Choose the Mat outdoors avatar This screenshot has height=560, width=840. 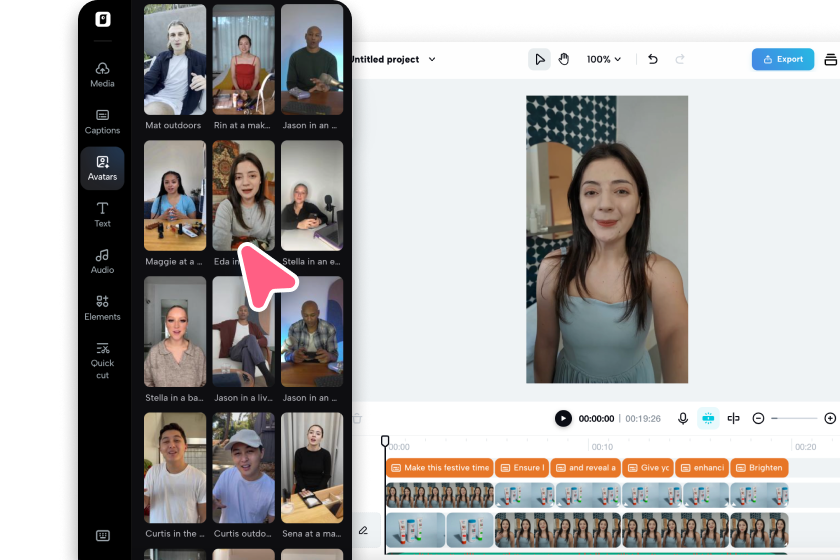175,59
